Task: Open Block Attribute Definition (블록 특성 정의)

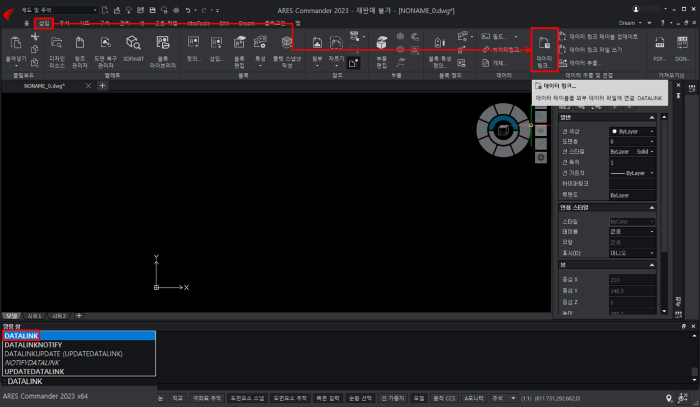Action: click(440, 52)
